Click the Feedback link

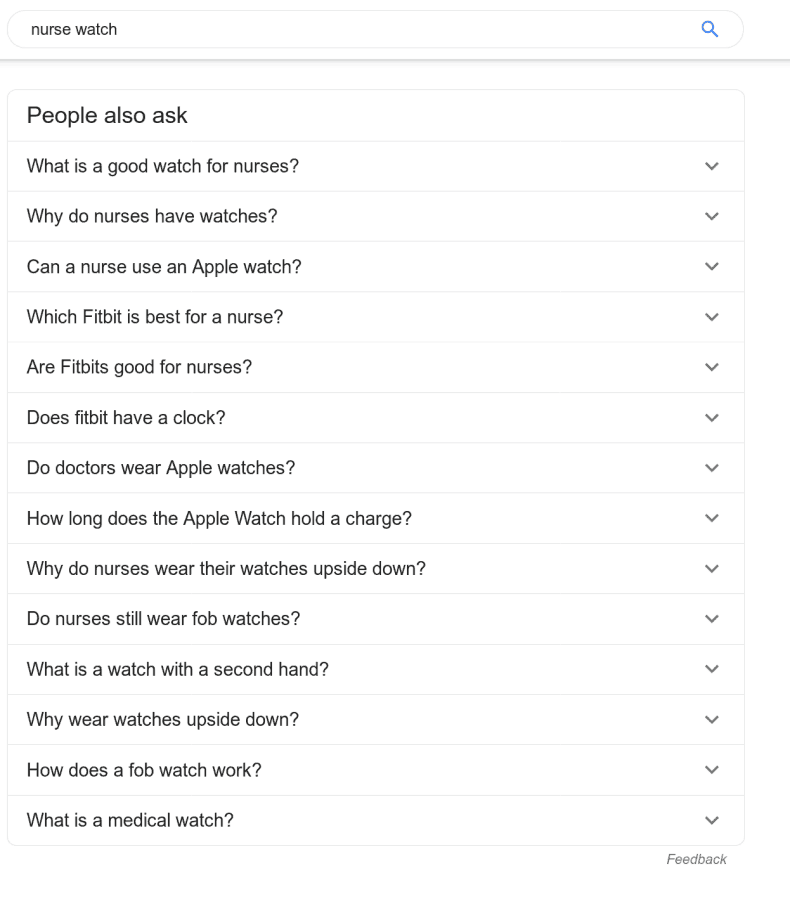coord(696,859)
